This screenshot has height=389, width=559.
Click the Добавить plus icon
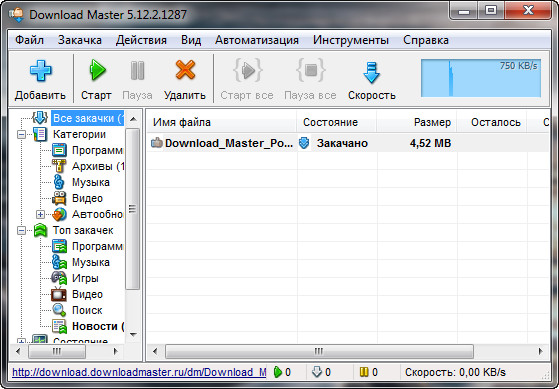pyautogui.click(x=41, y=71)
